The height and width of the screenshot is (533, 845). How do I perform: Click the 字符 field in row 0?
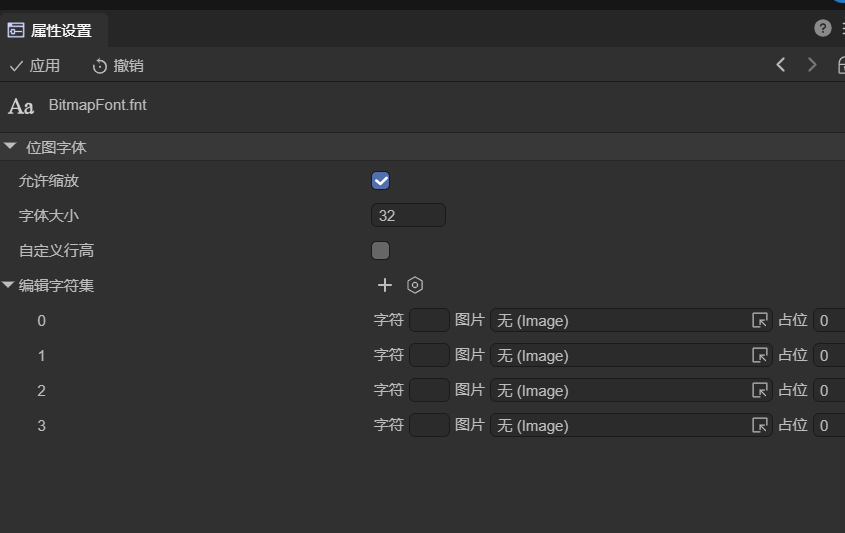(429, 320)
